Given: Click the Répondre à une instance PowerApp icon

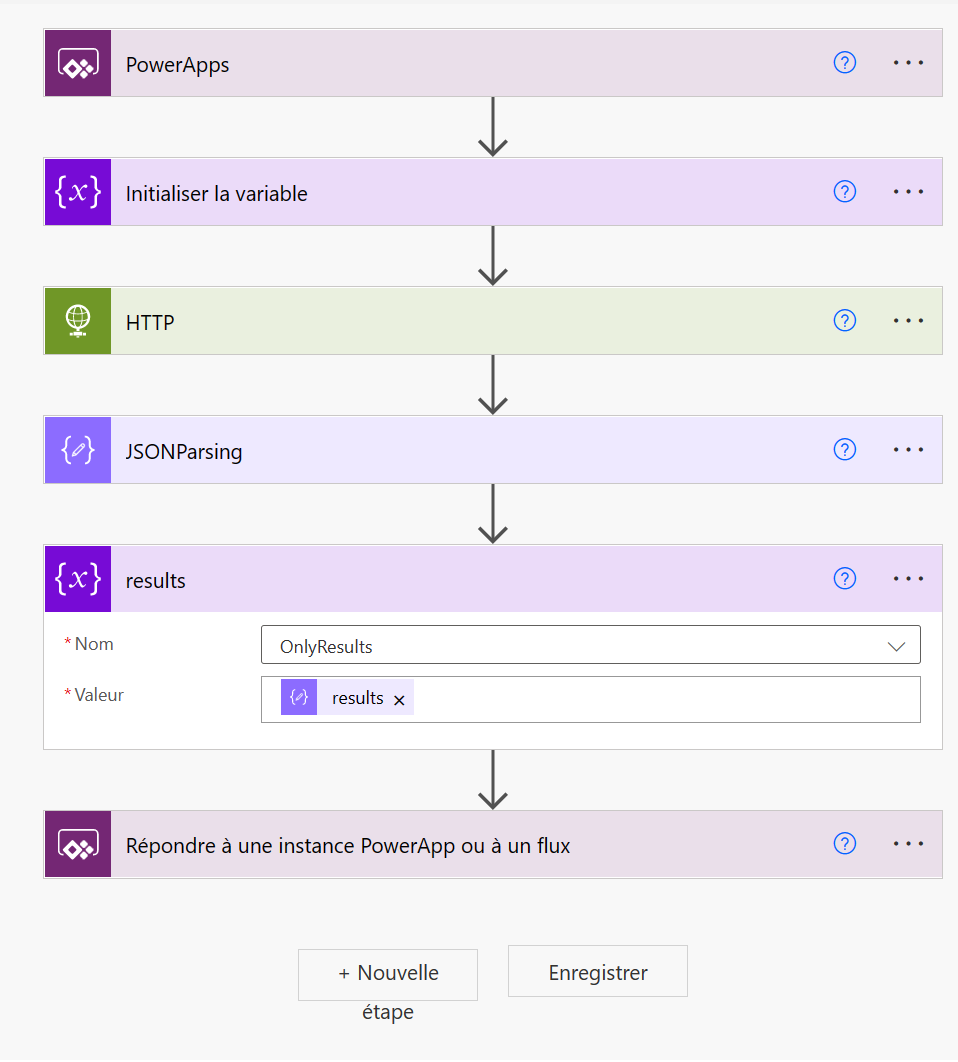Looking at the screenshot, I should point(78,844).
